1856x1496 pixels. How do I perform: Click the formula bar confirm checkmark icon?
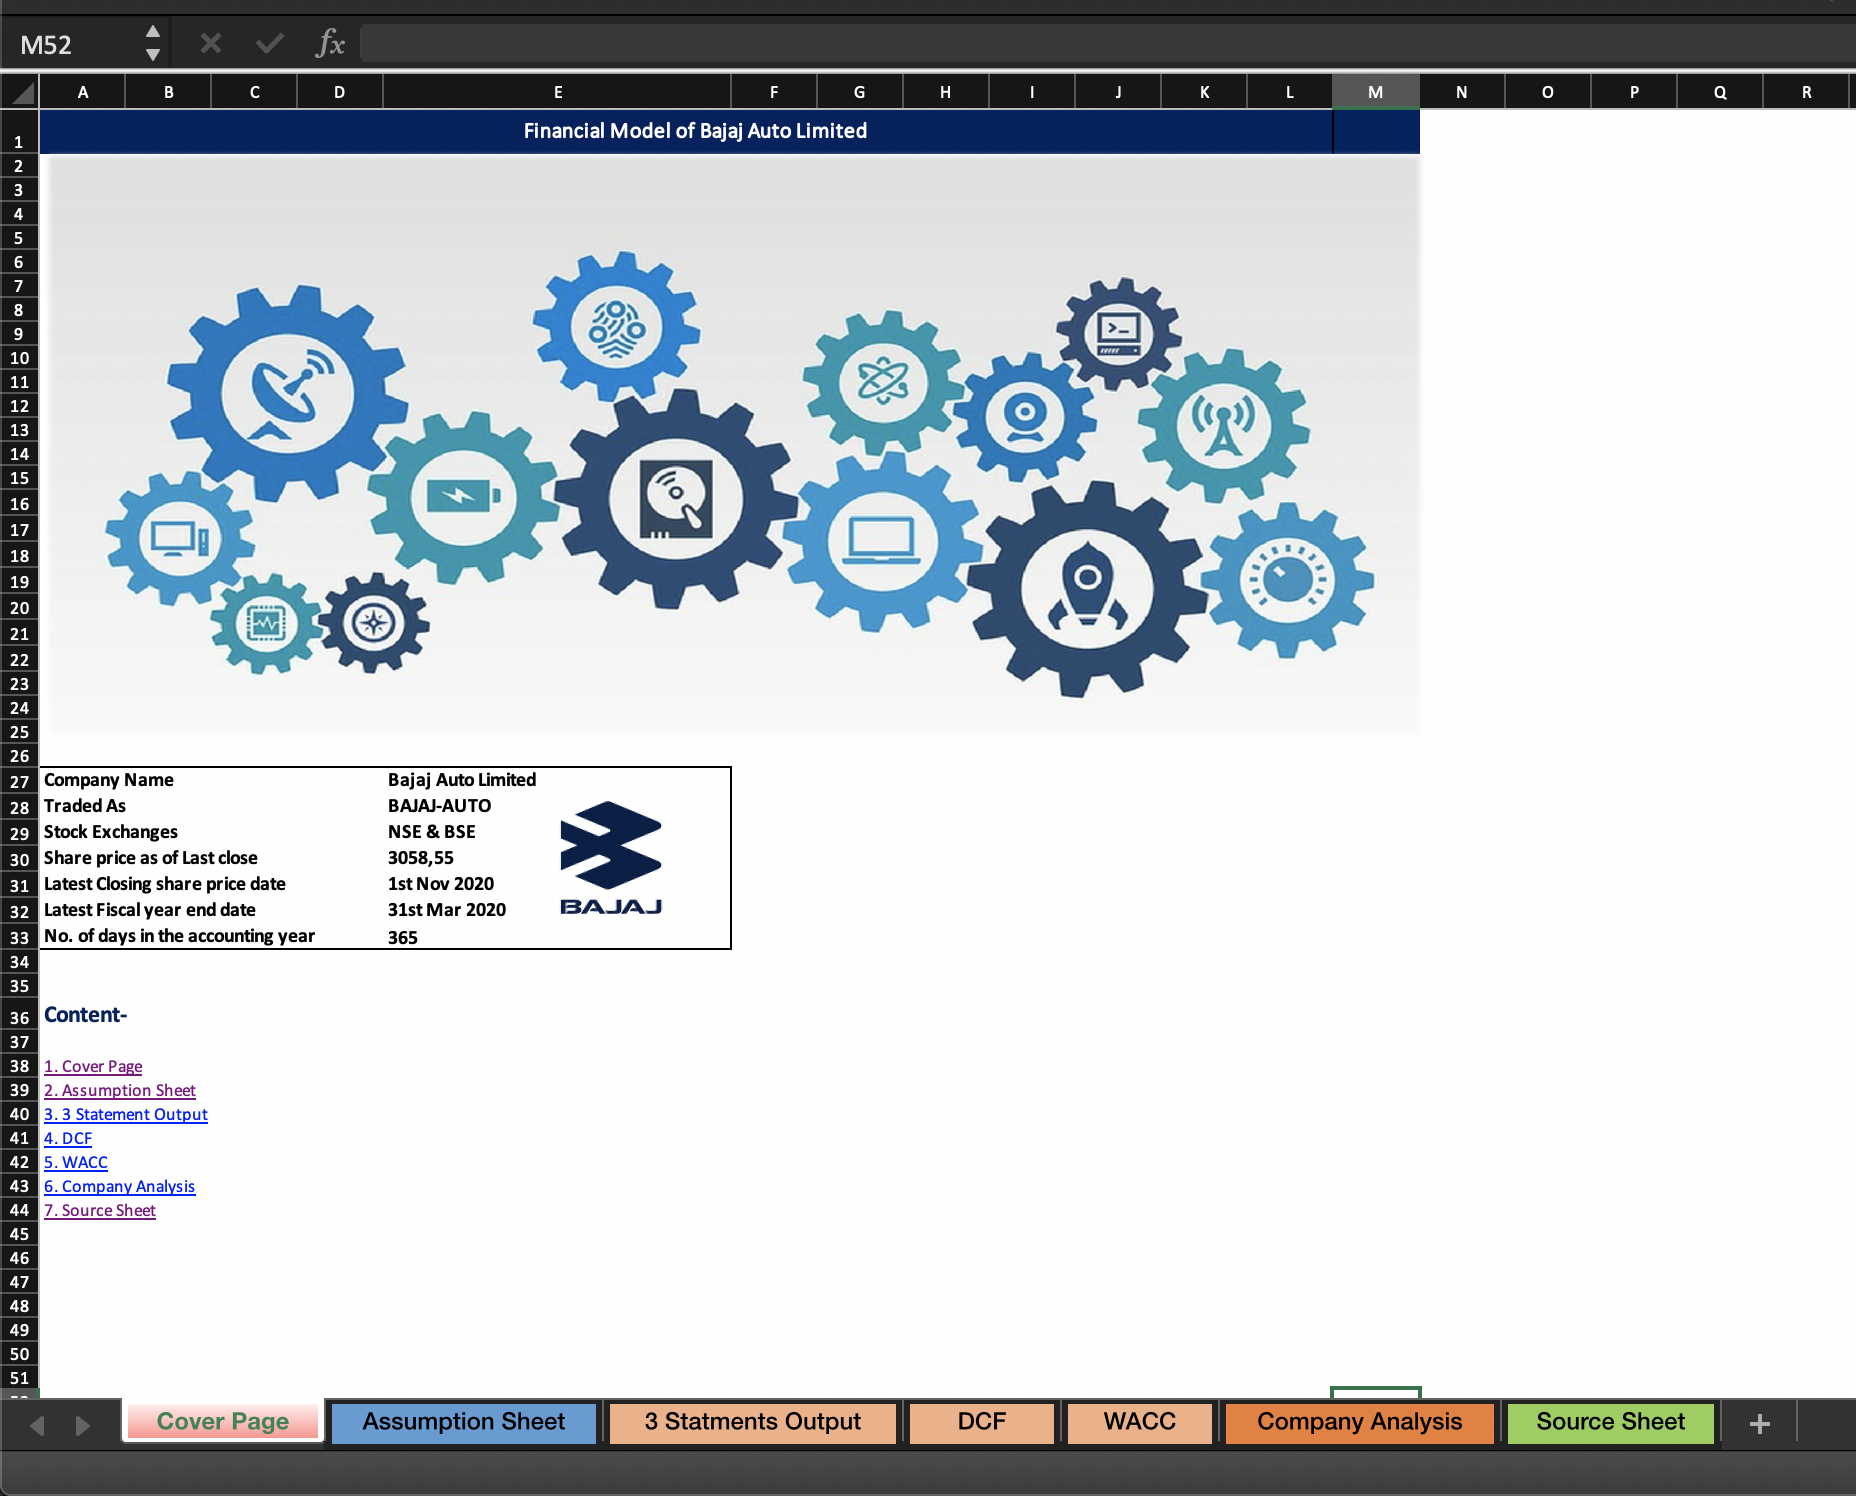tap(269, 44)
